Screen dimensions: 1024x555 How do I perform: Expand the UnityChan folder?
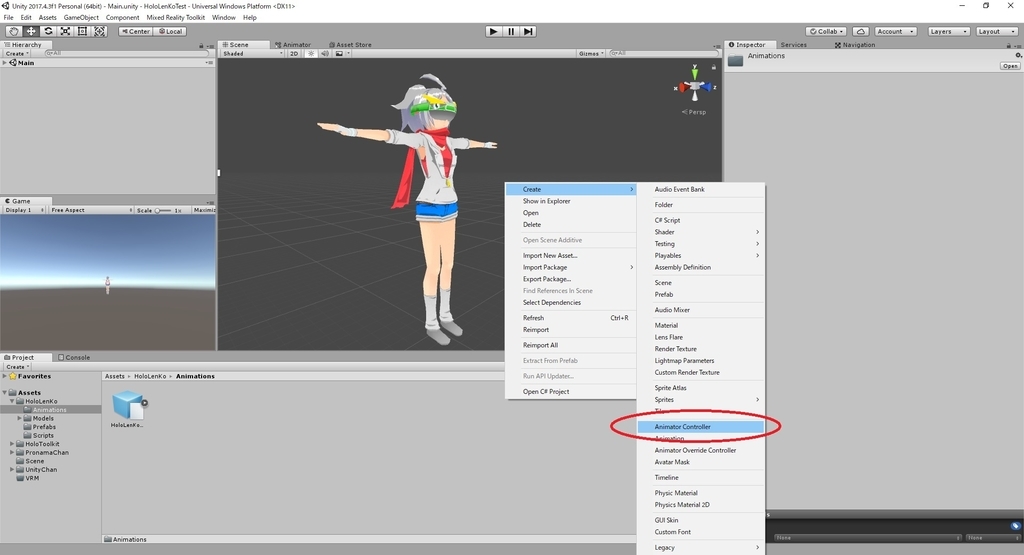(x=12, y=469)
